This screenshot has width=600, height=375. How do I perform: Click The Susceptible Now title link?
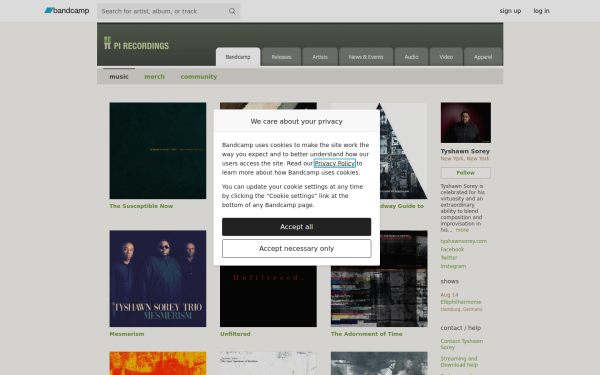[x=141, y=206]
